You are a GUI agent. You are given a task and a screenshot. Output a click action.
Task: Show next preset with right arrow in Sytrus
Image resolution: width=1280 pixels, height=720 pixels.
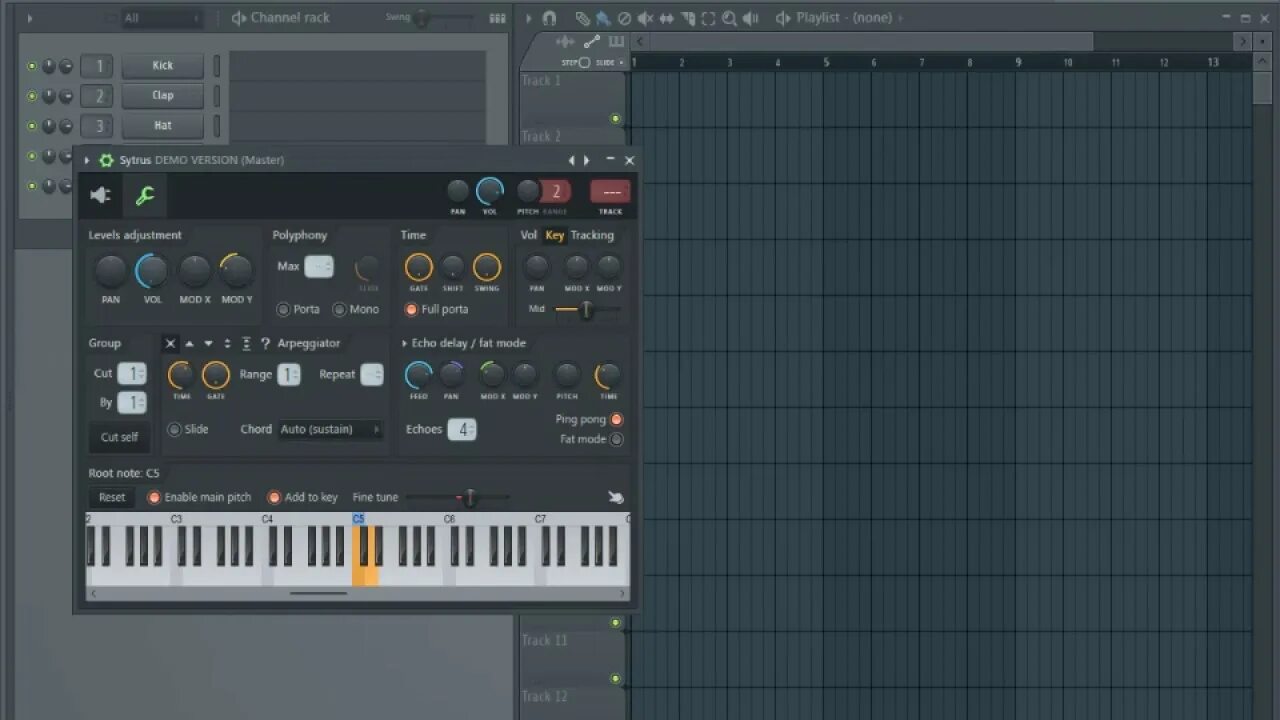pyautogui.click(x=587, y=160)
